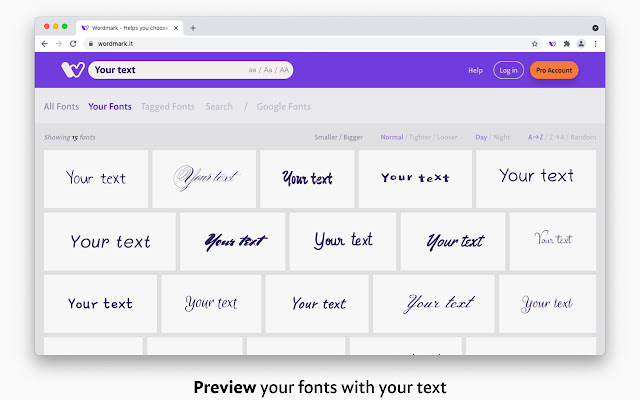Bookmark the page with the star icon
The image size is (640, 400).
click(x=535, y=44)
